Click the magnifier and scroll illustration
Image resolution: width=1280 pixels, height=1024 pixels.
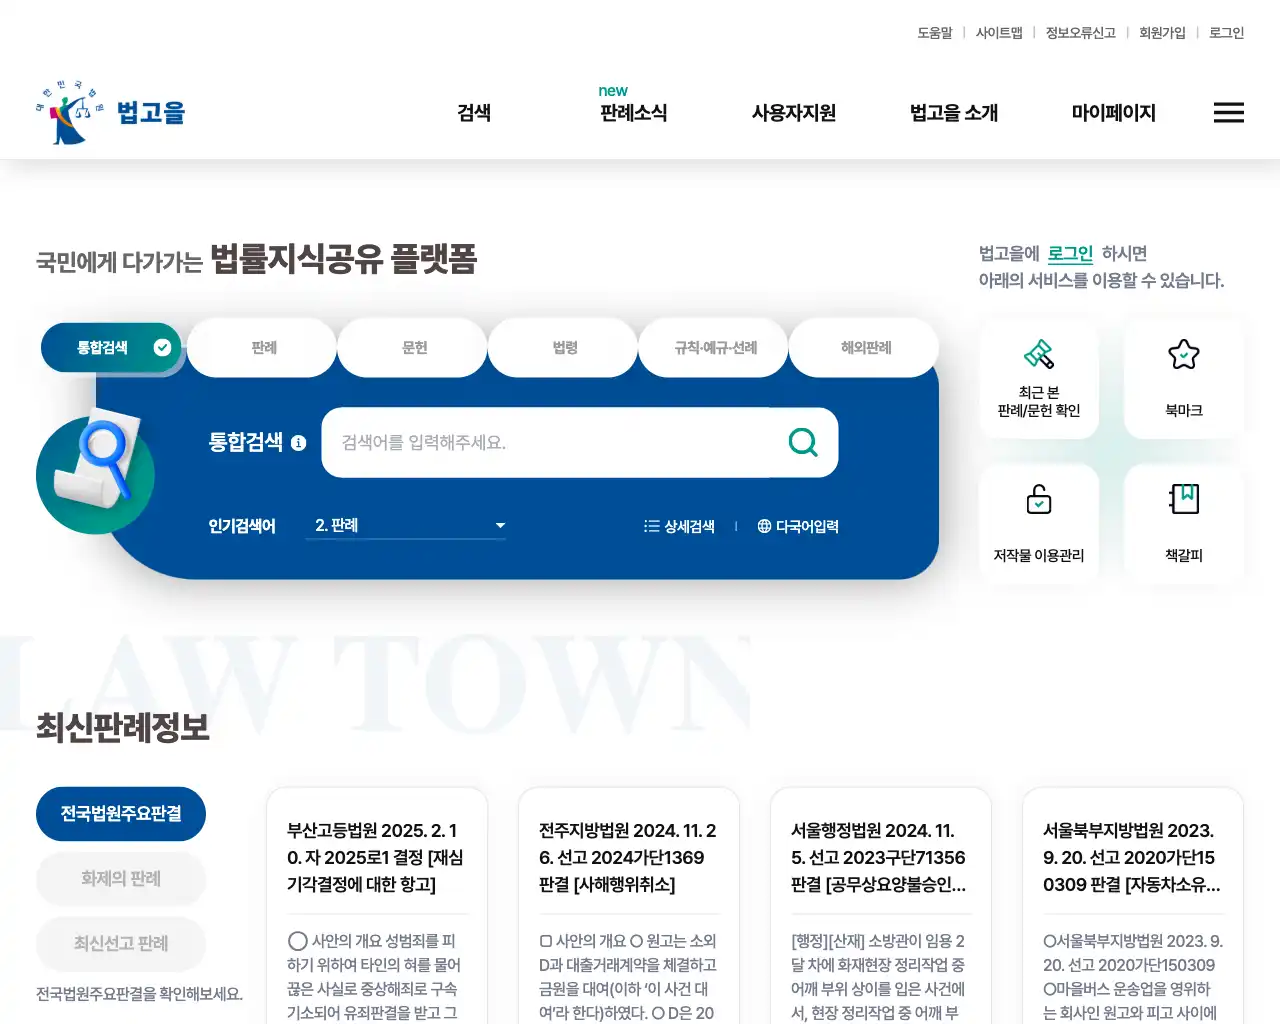point(95,470)
